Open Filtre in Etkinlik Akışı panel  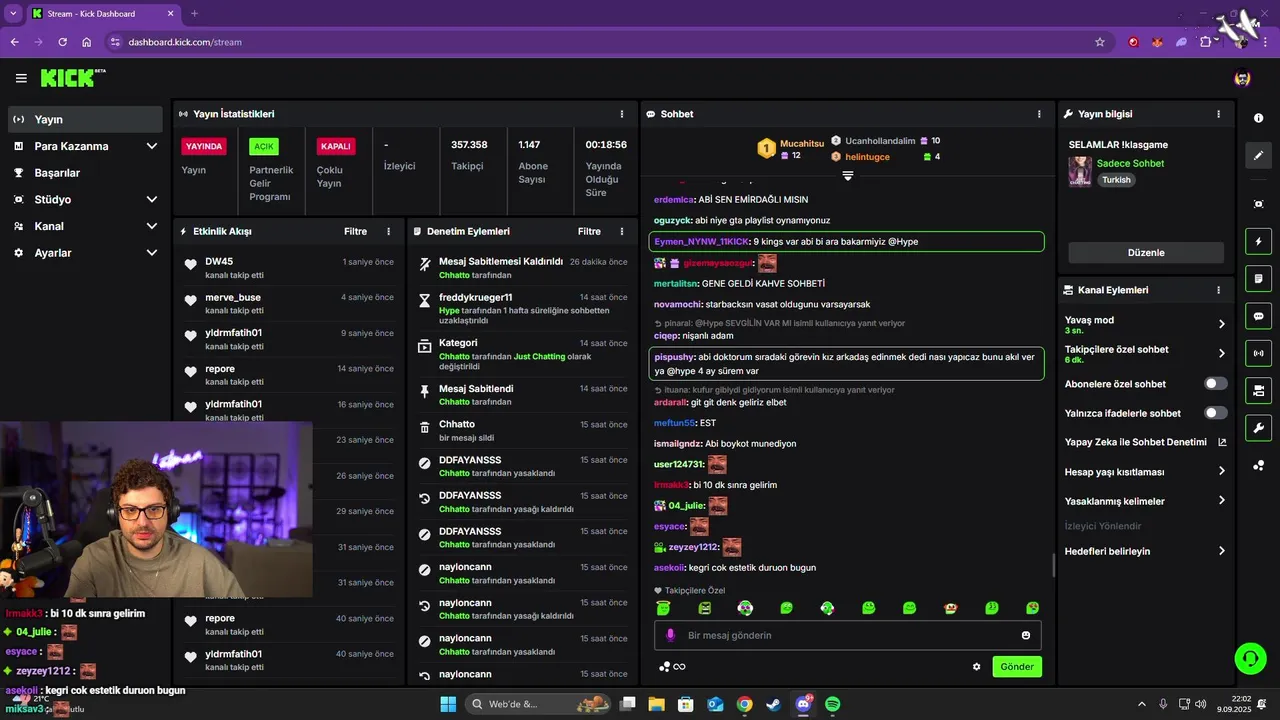click(355, 231)
